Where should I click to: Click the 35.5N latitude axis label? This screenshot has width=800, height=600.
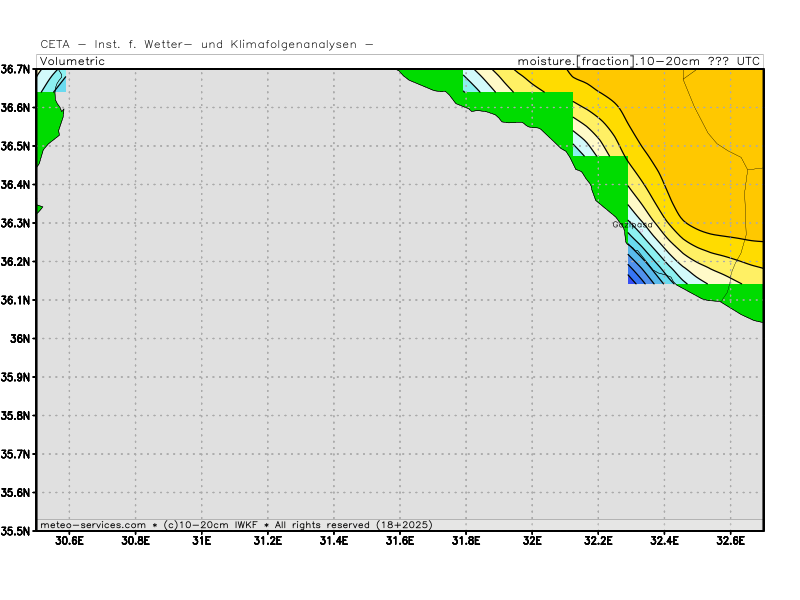pos(15,531)
